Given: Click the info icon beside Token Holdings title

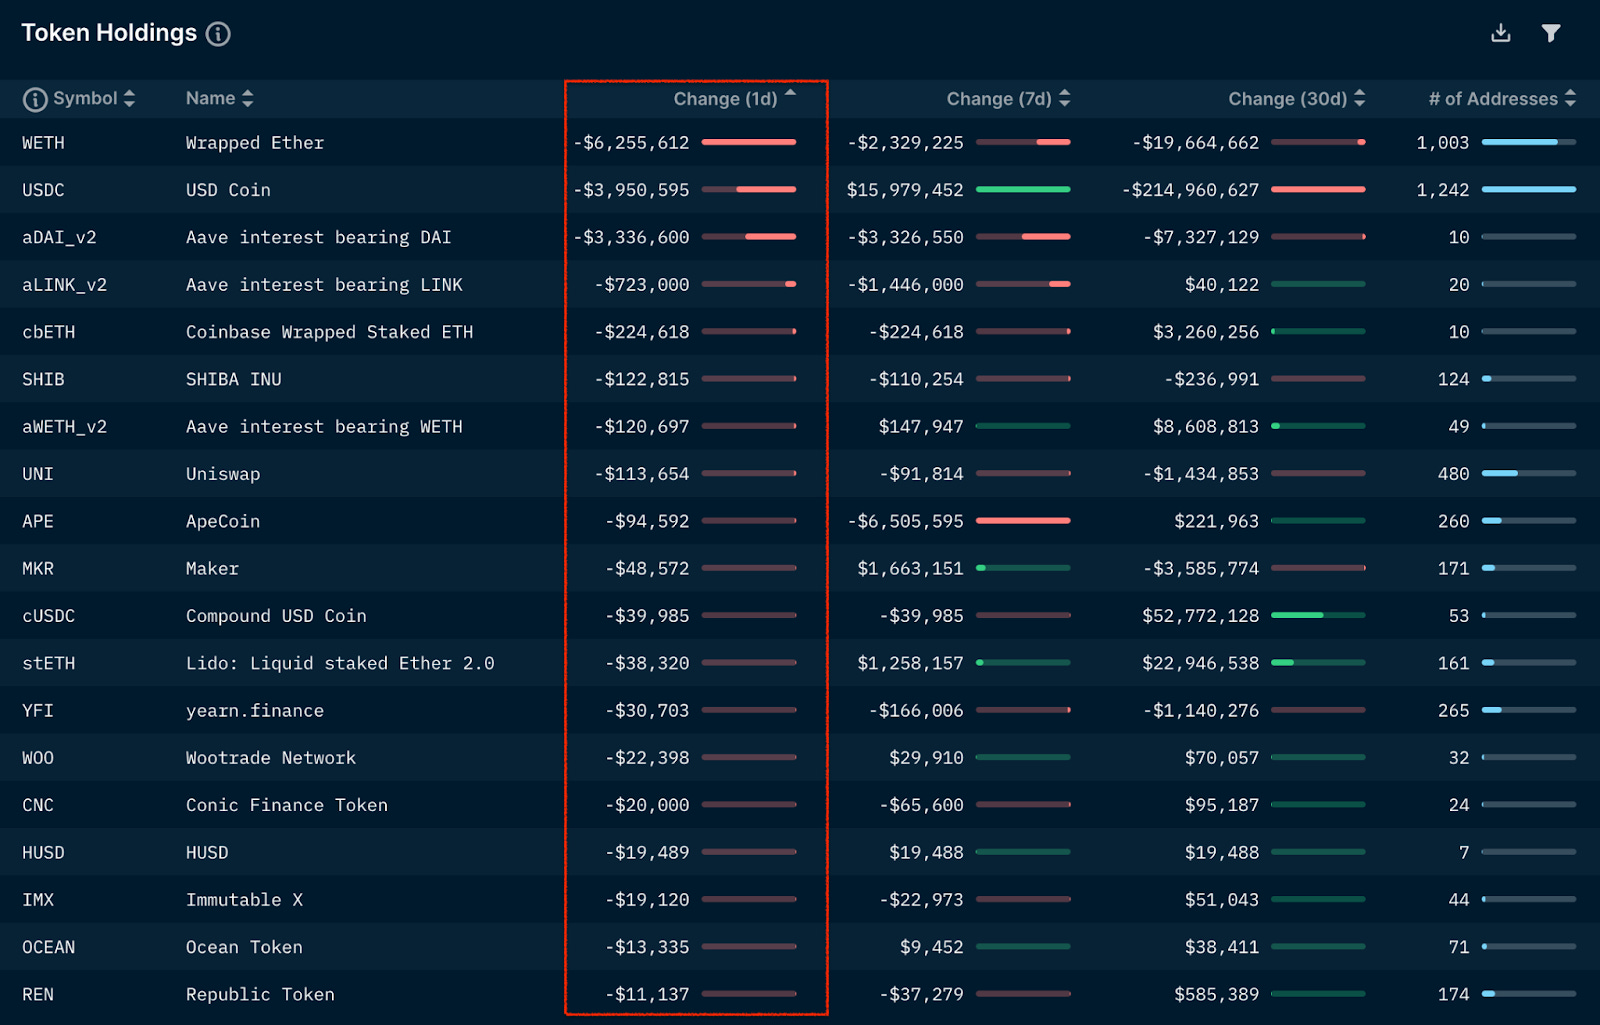Looking at the screenshot, I should [x=218, y=34].
